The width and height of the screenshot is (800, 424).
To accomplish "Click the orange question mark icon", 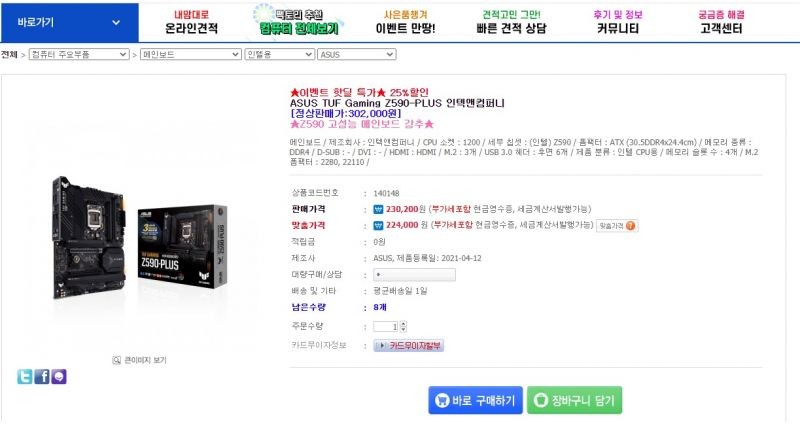I will tap(631, 226).
